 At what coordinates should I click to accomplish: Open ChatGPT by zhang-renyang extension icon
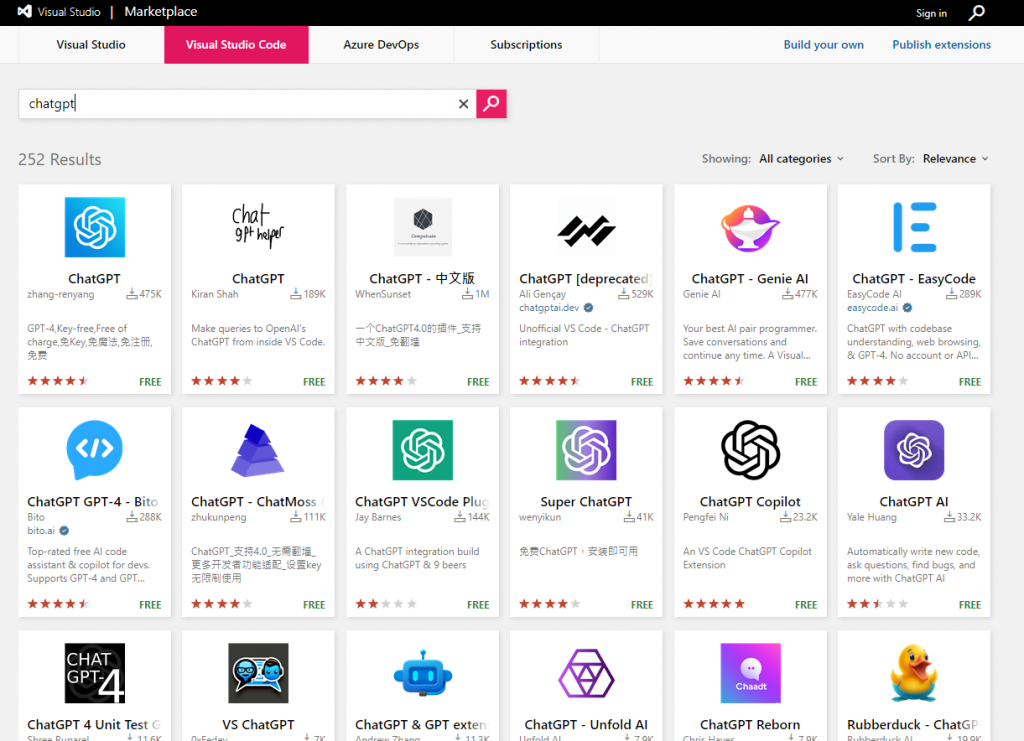click(95, 227)
